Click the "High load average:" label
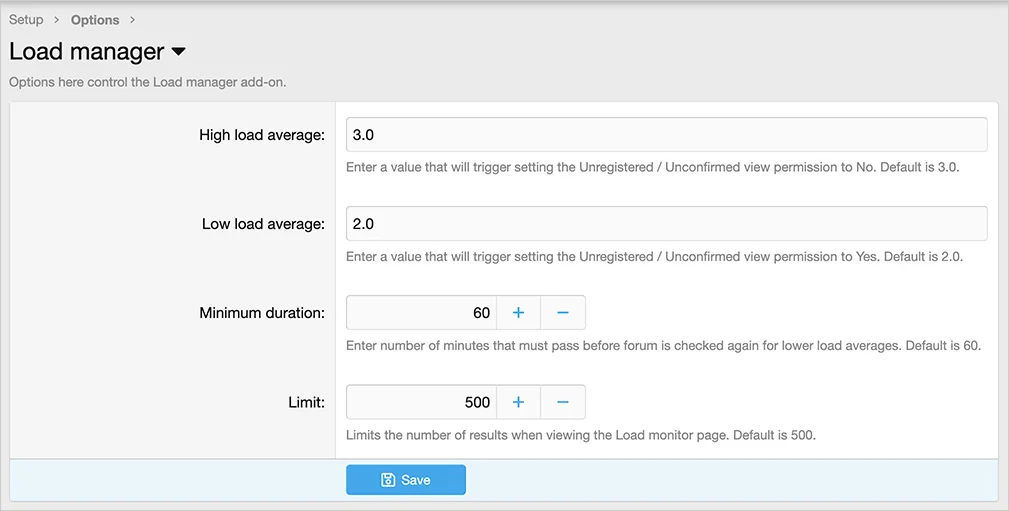The height and width of the screenshot is (511, 1009). [261, 135]
